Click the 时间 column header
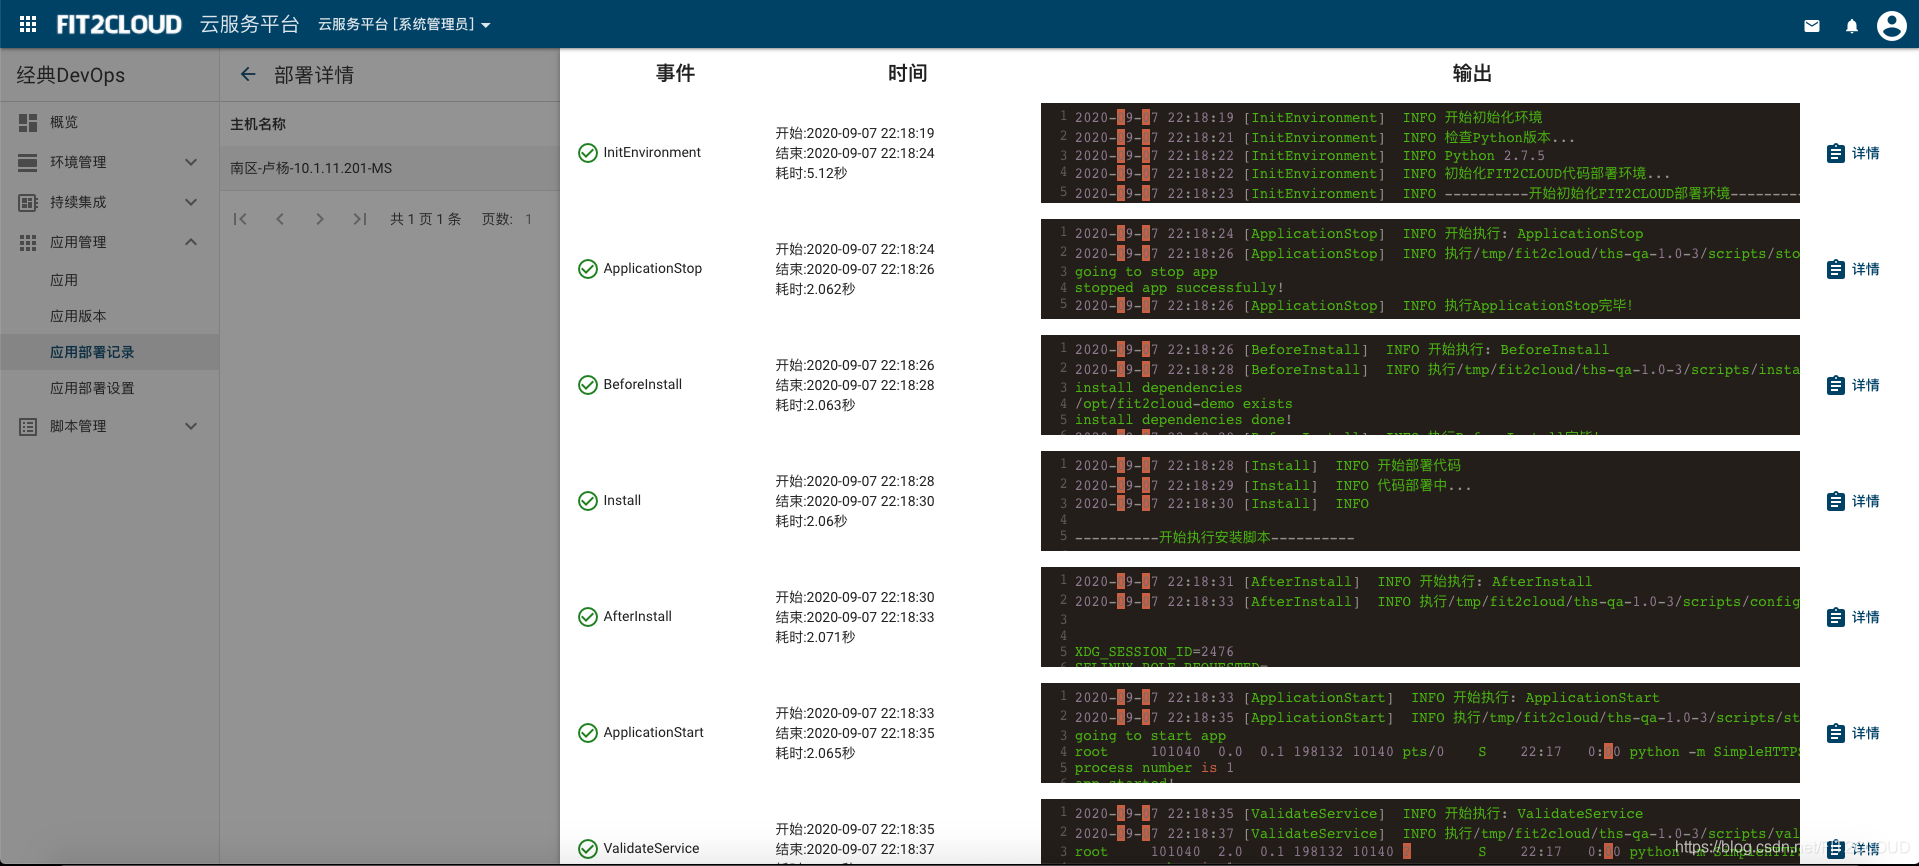 [x=907, y=73]
